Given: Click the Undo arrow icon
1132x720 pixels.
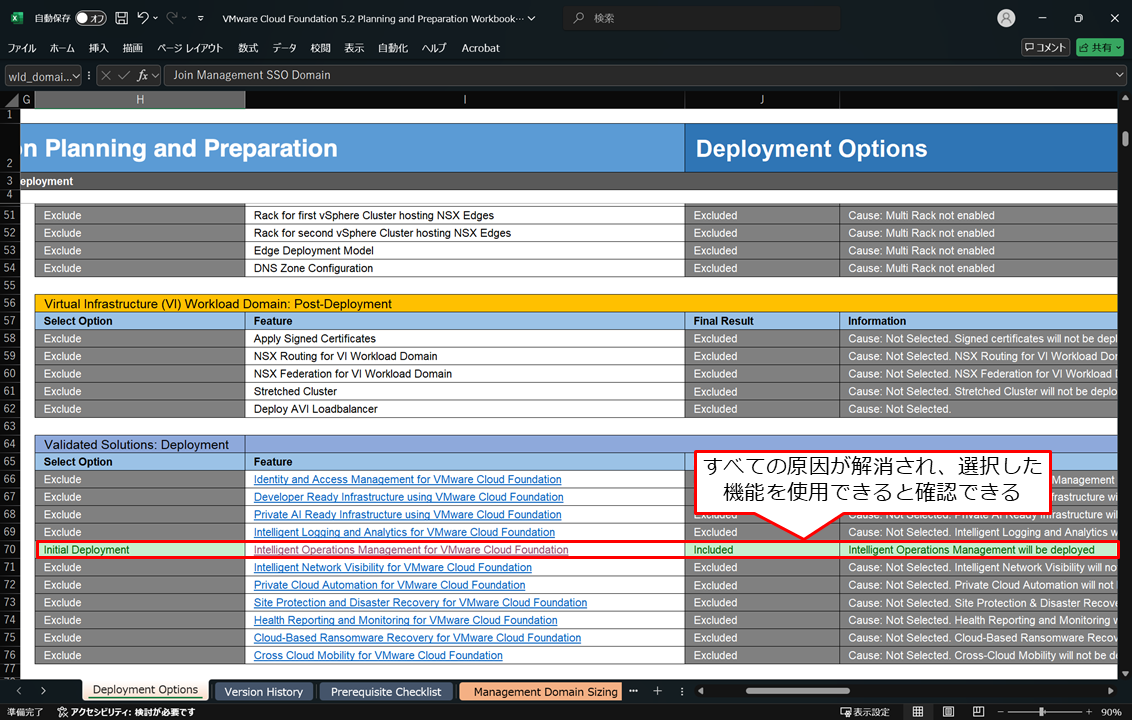Looking at the screenshot, I should pyautogui.click(x=143, y=18).
